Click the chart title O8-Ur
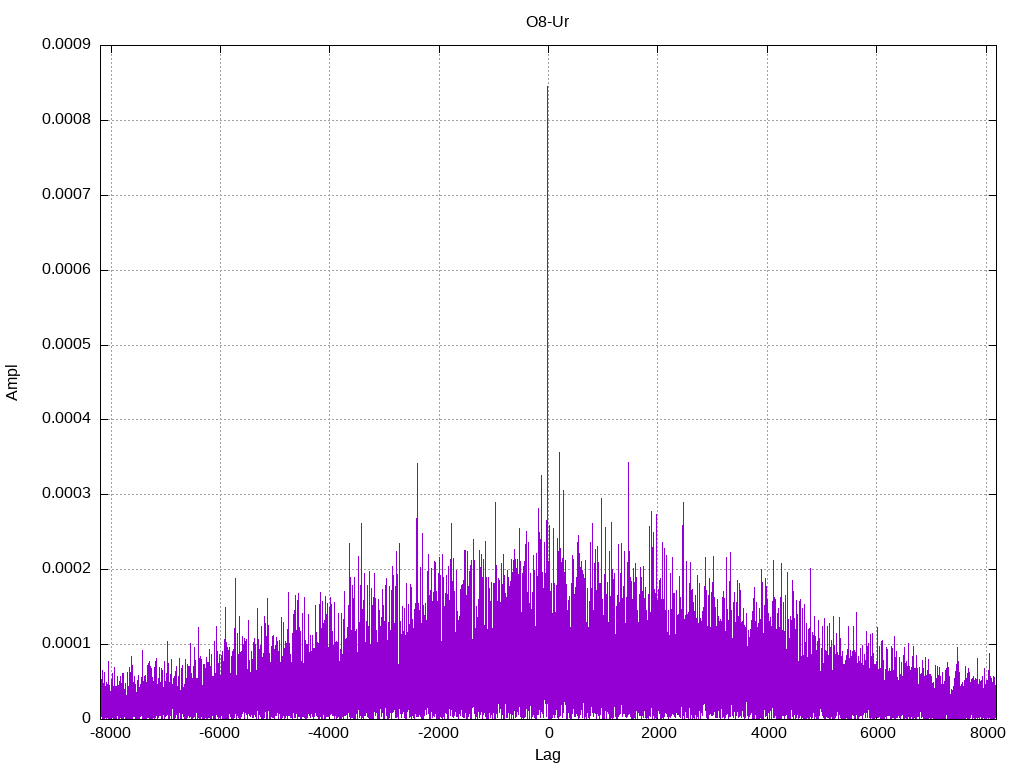Screen dimensions: 1024x768 547,21
